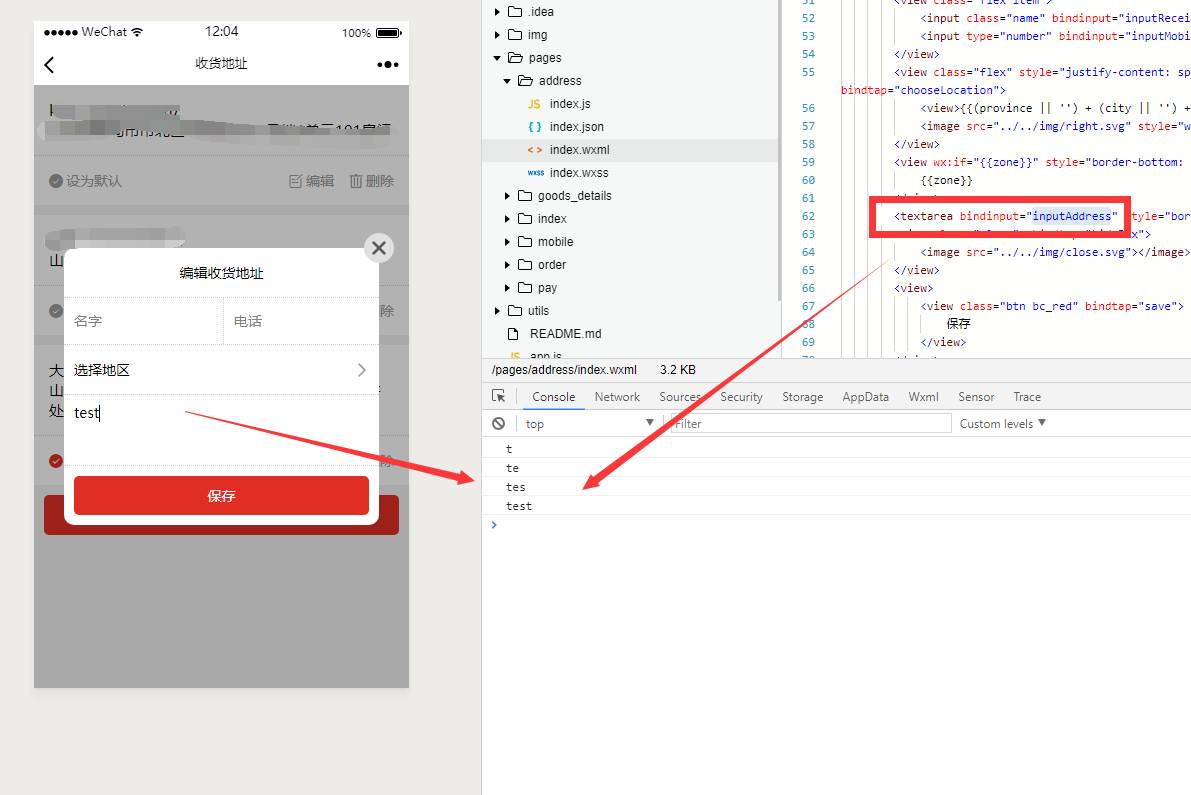1191x795 pixels.
Task: Open README.md file
Action: (x=565, y=333)
